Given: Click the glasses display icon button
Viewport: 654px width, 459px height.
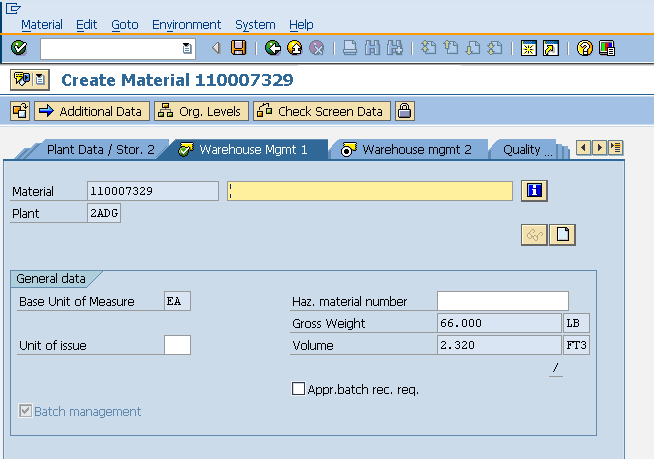Looking at the screenshot, I should point(534,235).
